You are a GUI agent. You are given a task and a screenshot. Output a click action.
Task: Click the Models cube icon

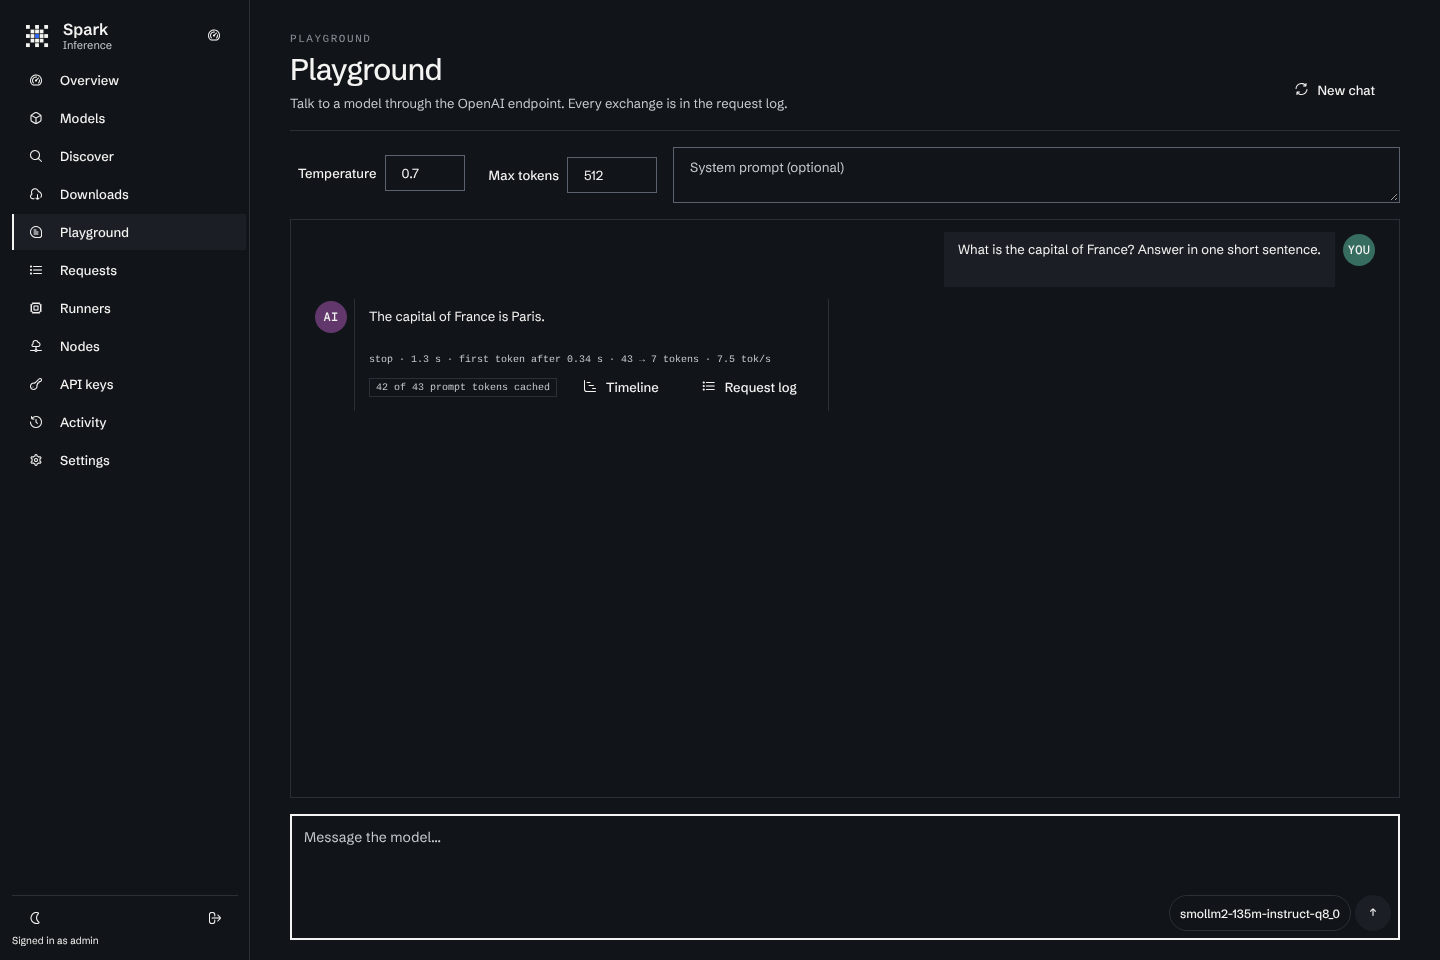coord(36,118)
